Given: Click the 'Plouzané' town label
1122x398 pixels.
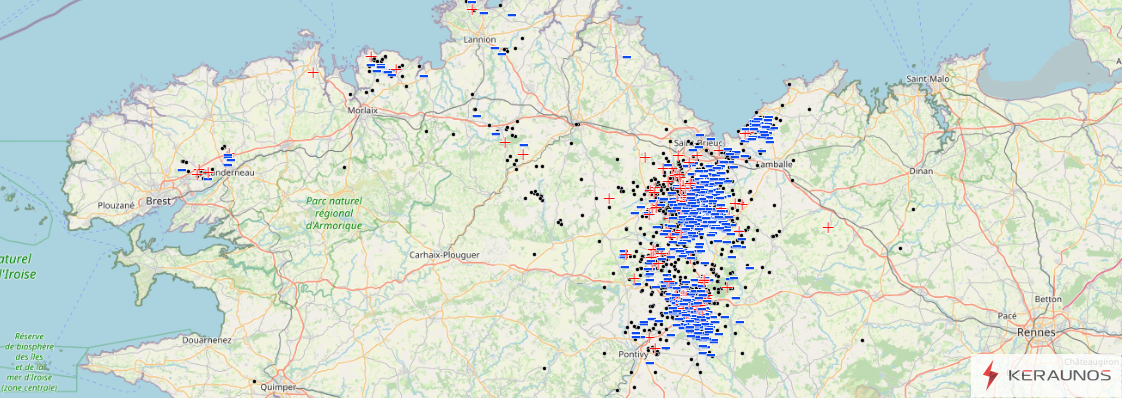Looking at the screenshot, I should point(116,205).
